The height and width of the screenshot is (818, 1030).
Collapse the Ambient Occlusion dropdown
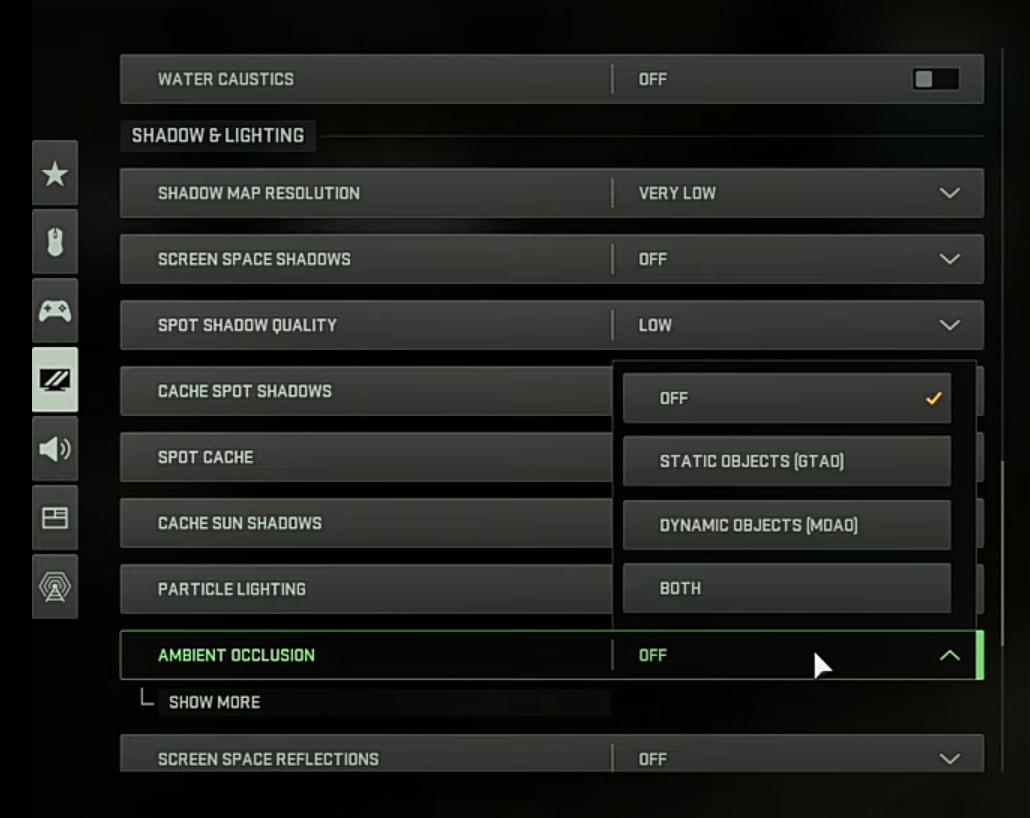949,655
